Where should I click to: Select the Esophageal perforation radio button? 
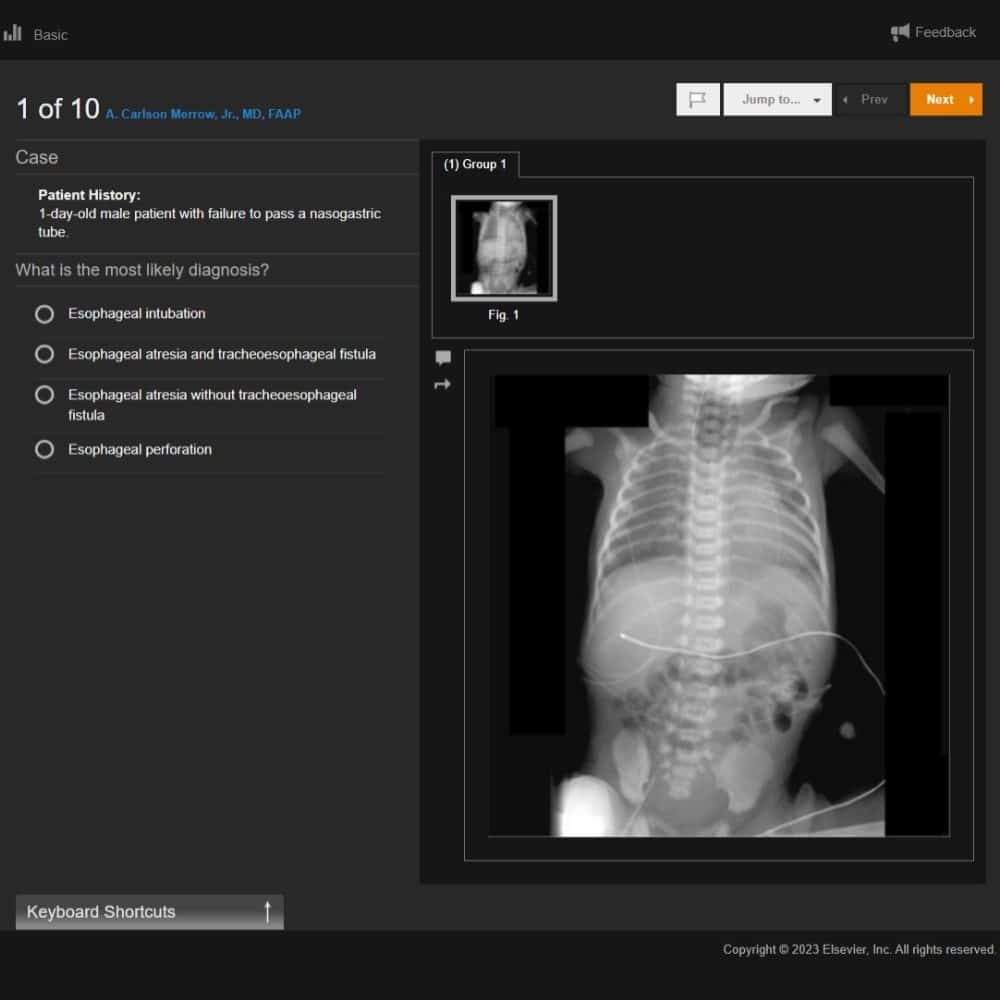click(x=44, y=450)
